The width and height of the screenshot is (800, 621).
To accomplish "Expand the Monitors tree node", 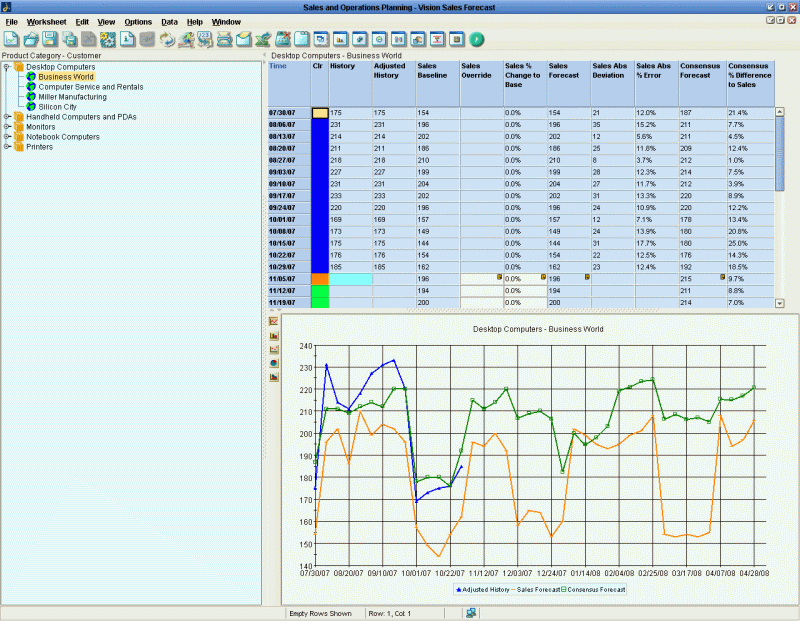I will click(7, 127).
